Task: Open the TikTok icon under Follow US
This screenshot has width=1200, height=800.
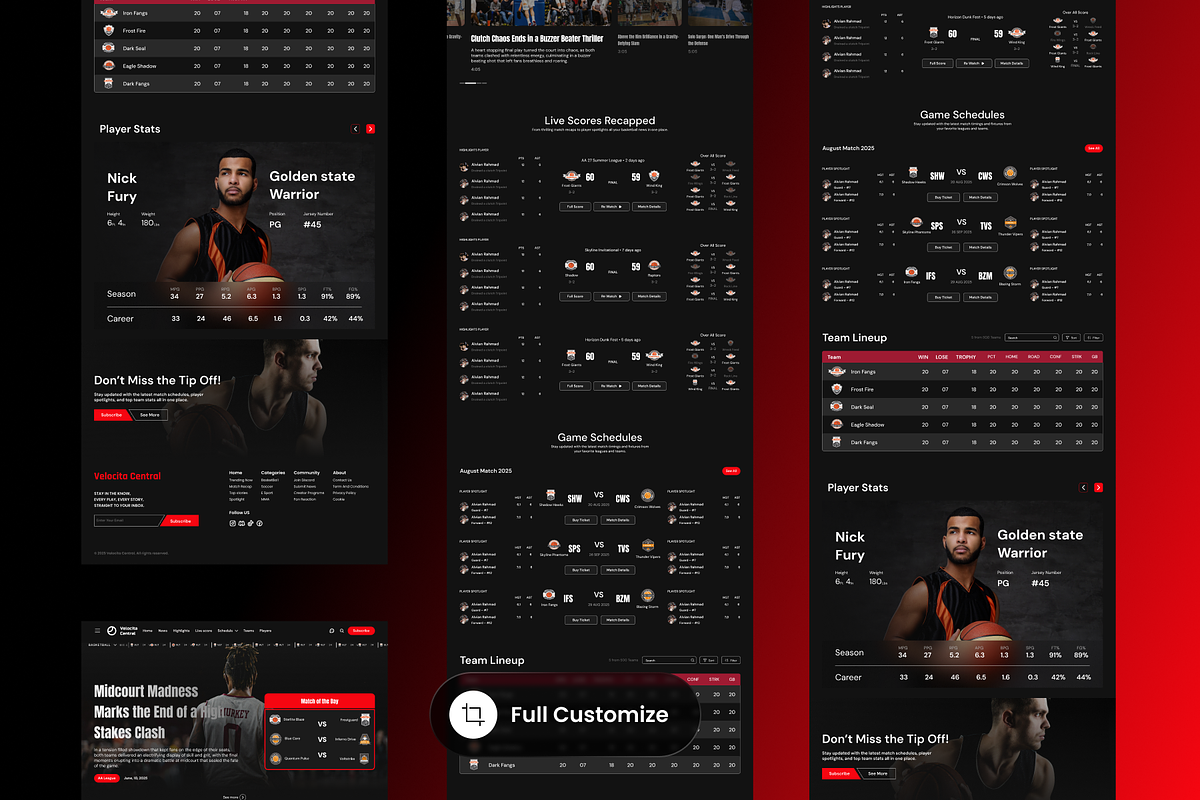Action: pos(251,523)
